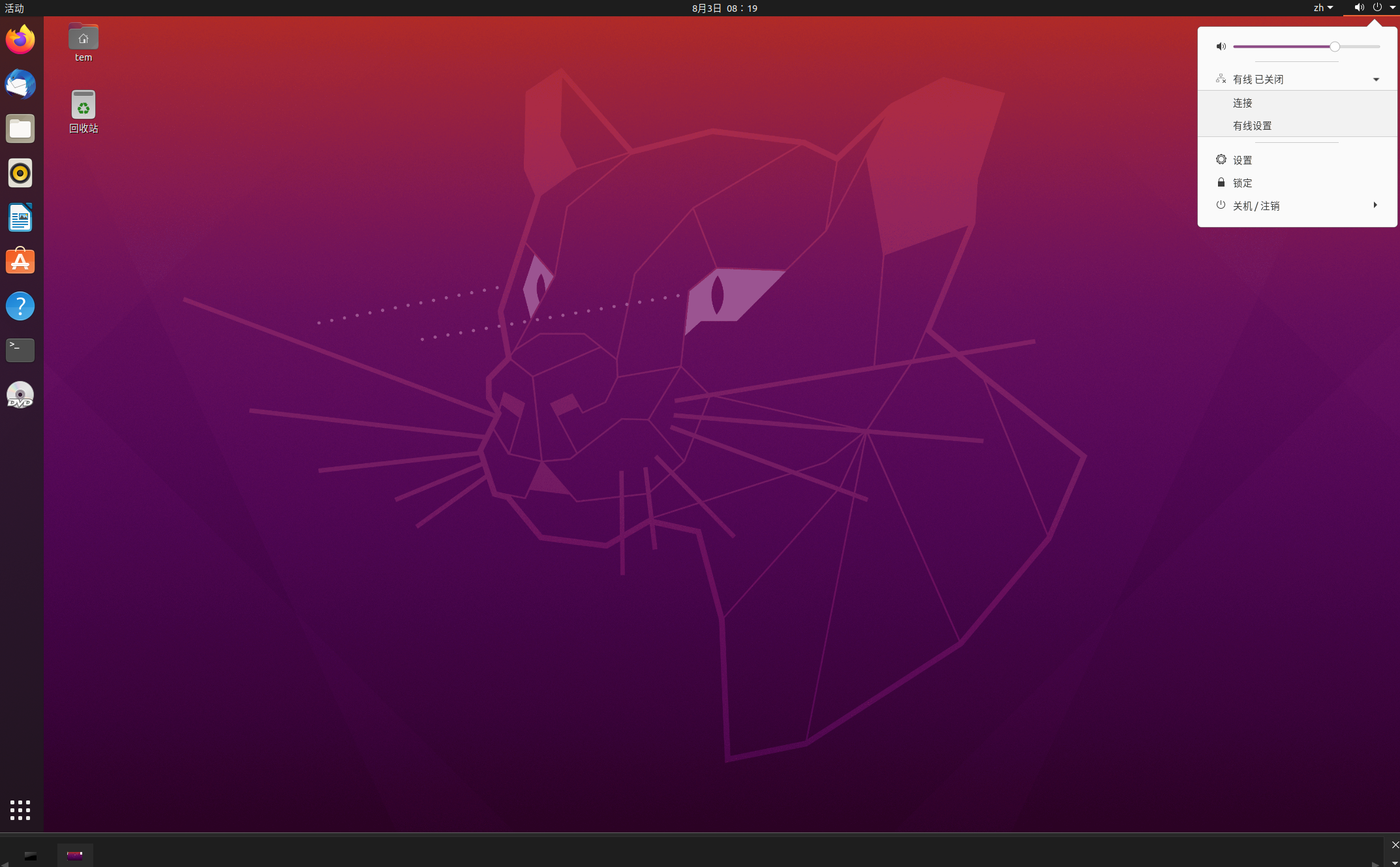
Task: Click the wired network icon in menu
Action: [x=1221, y=78]
